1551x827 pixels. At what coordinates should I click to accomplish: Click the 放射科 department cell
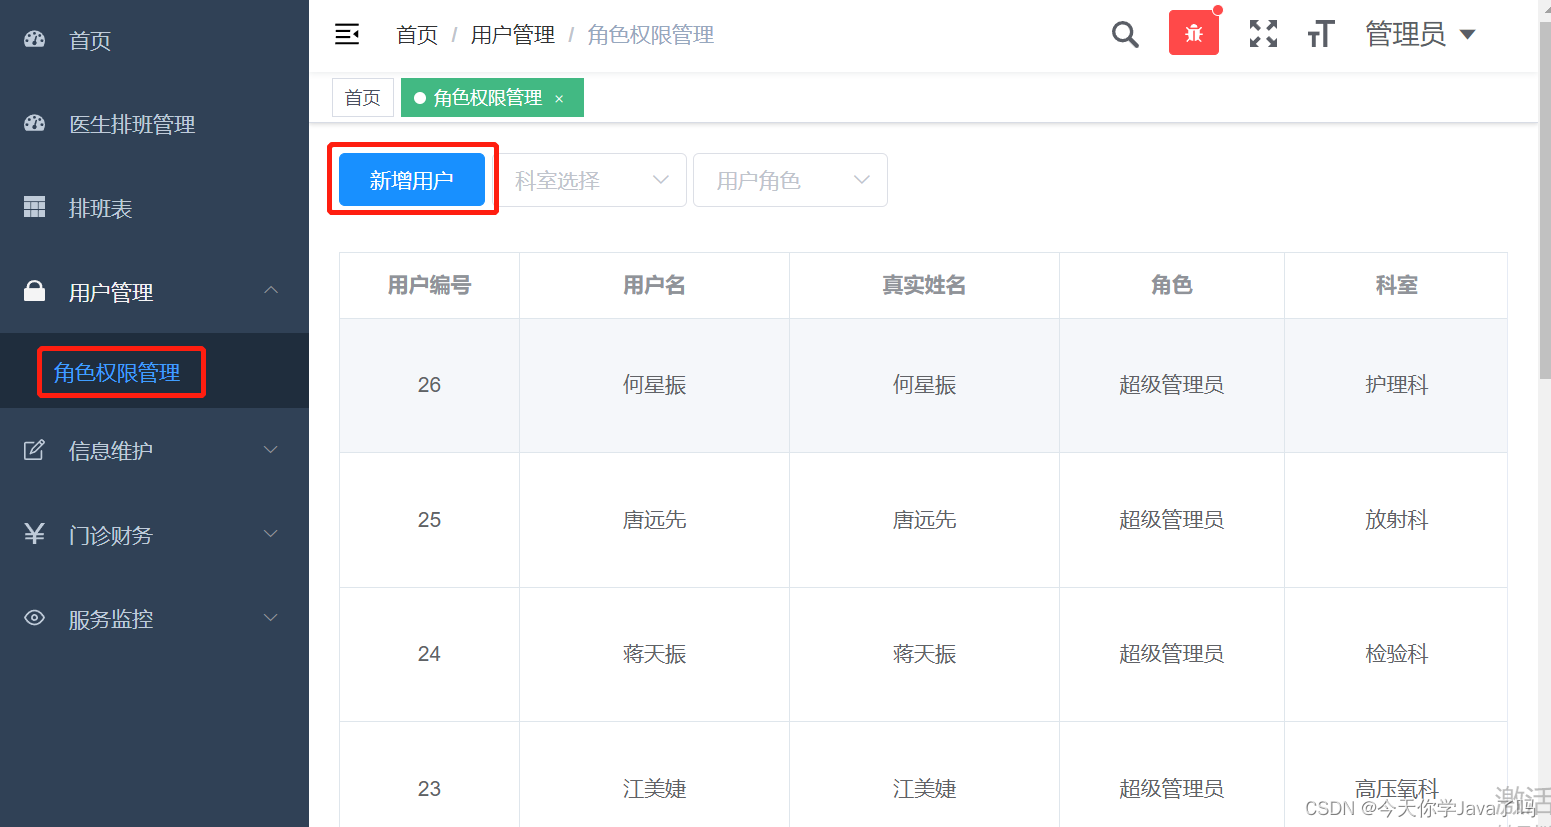tap(1397, 520)
